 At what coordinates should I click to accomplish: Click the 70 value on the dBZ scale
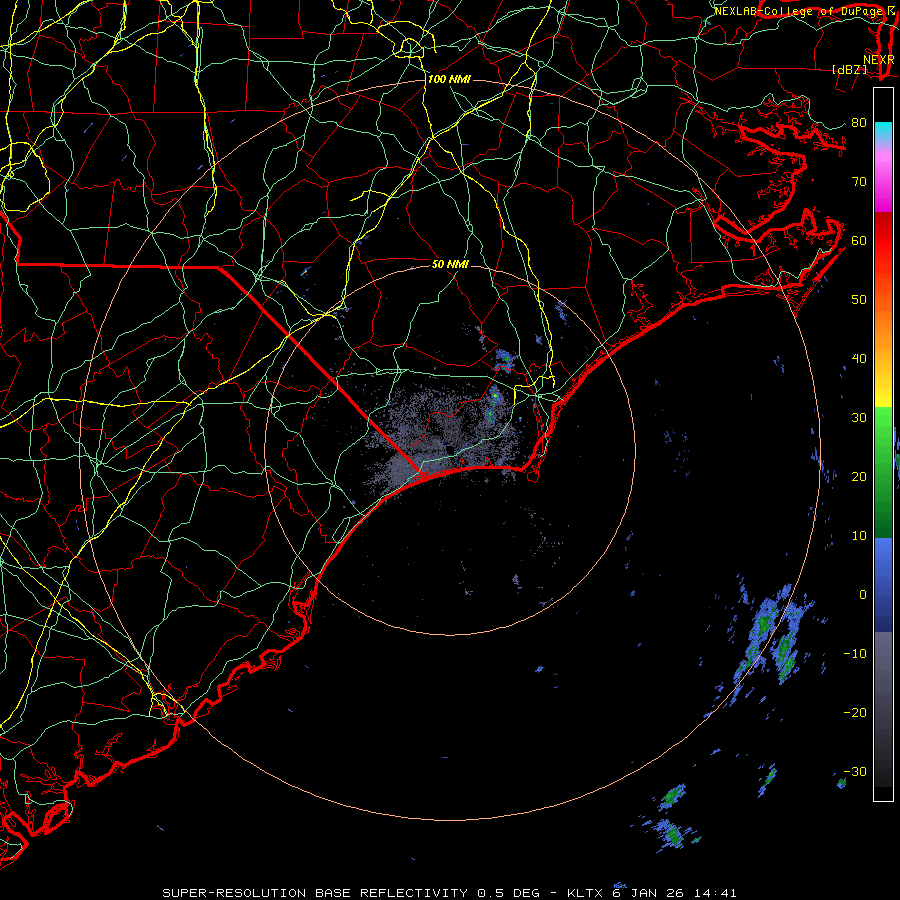859,181
